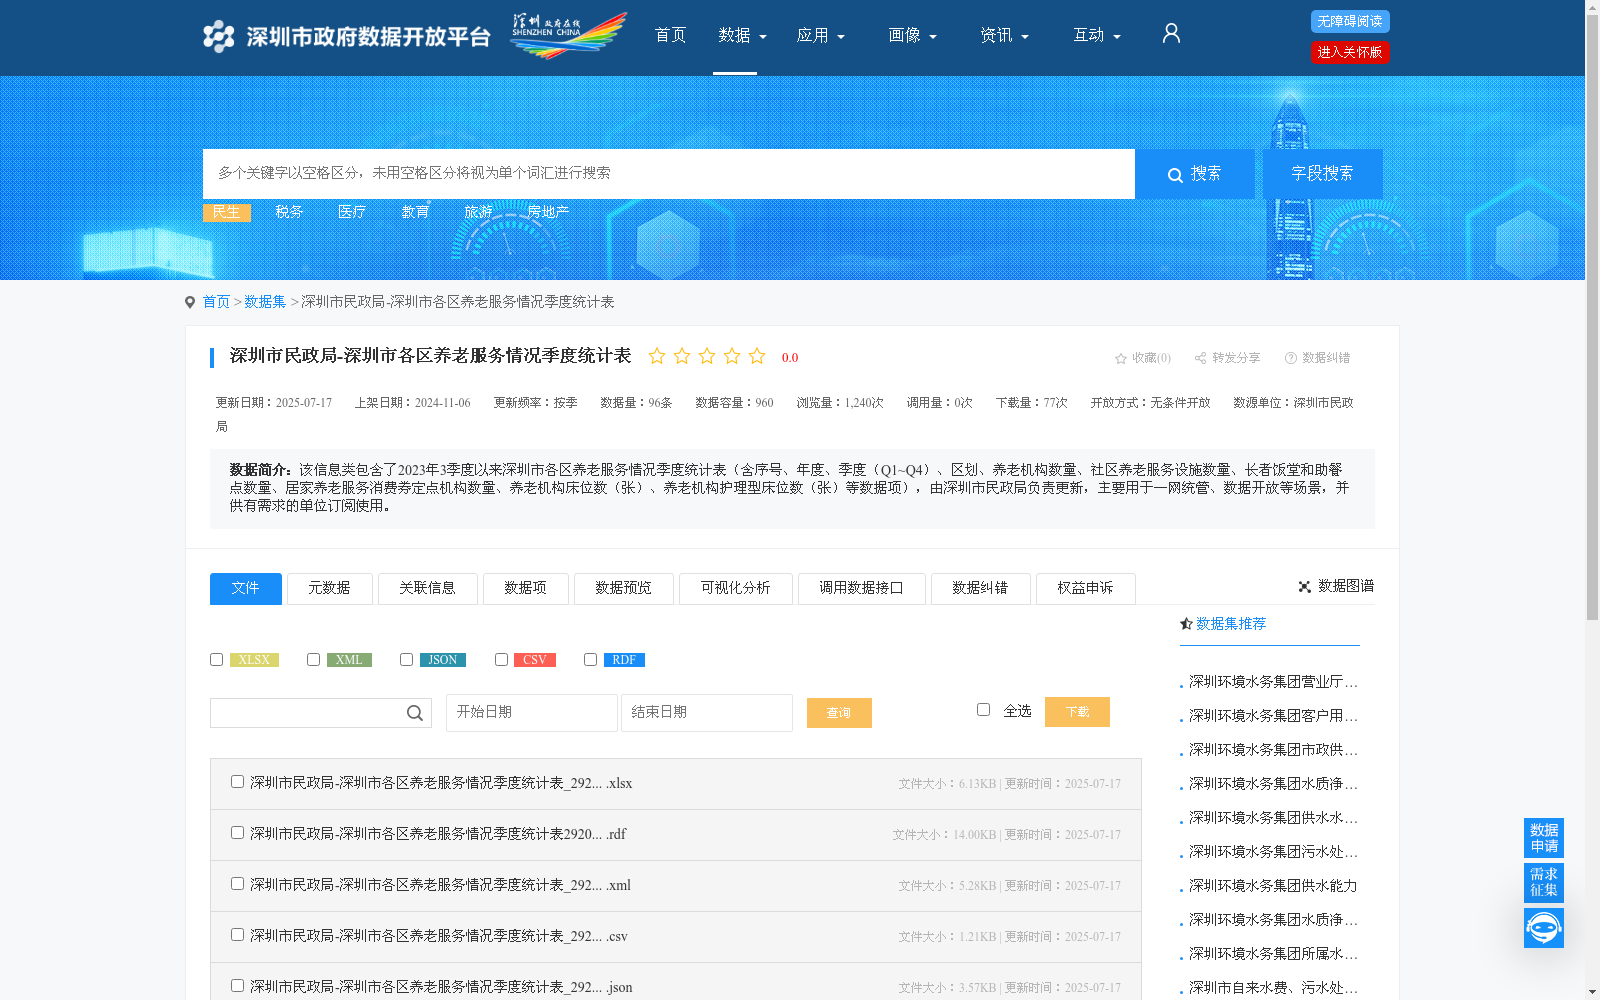Check the 全选 select-all box
Image resolution: width=1600 pixels, height=1000 pixels.
point(983,709)
